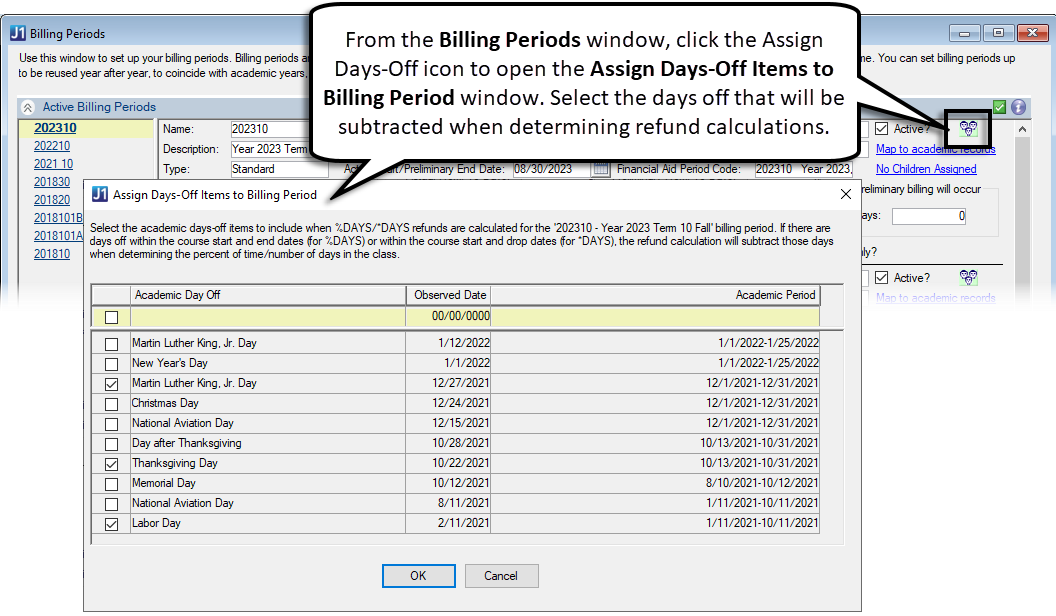Screen dimensions: 1056x616
Task: Select billing period 201810
Action: coord(52,254)
